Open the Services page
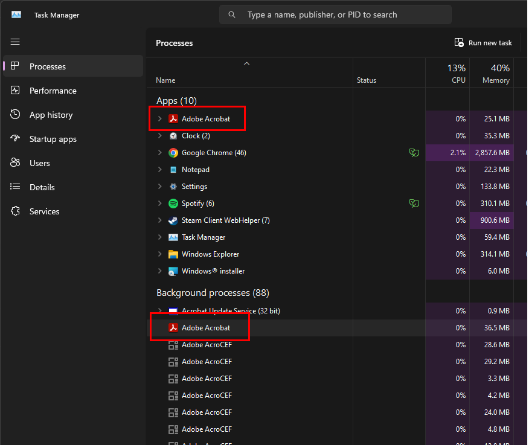528x445 pixels. 73,211
